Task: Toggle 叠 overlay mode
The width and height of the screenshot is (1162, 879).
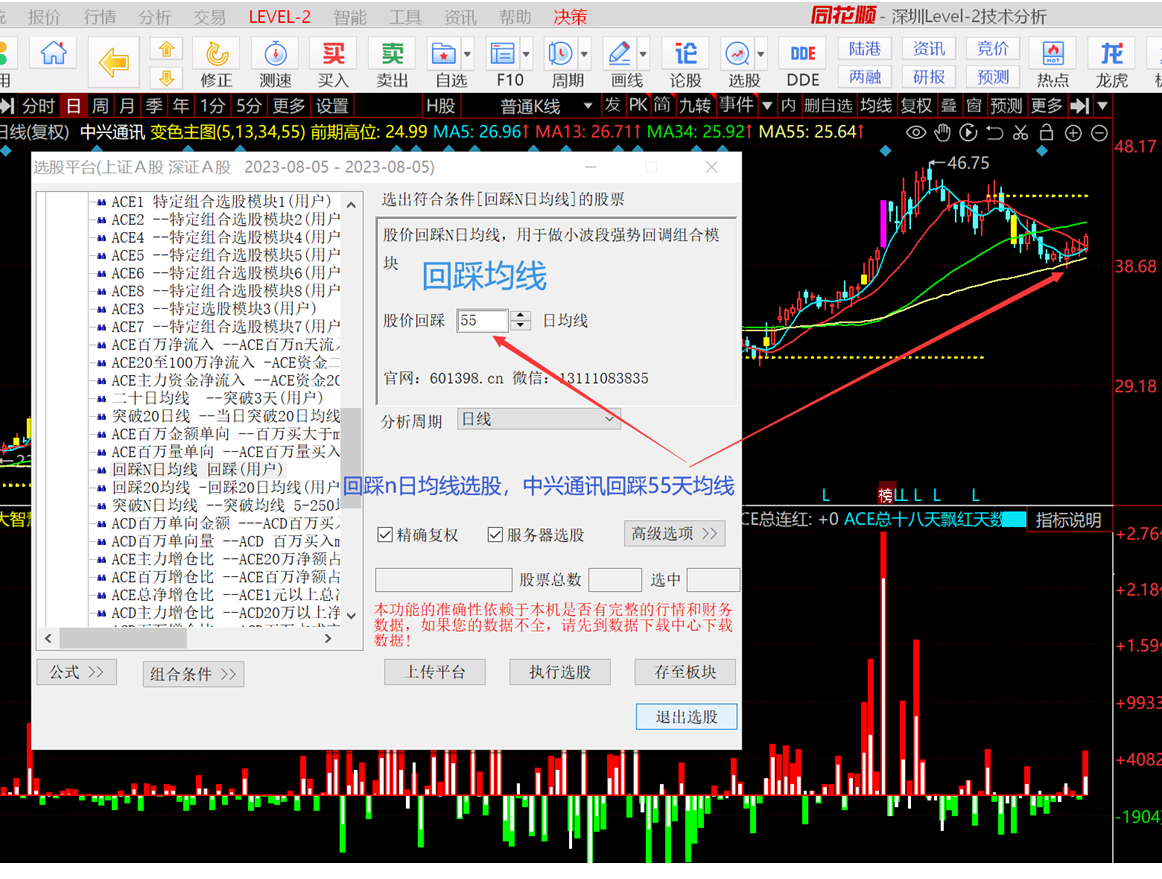Action: (x=949, y=106)
